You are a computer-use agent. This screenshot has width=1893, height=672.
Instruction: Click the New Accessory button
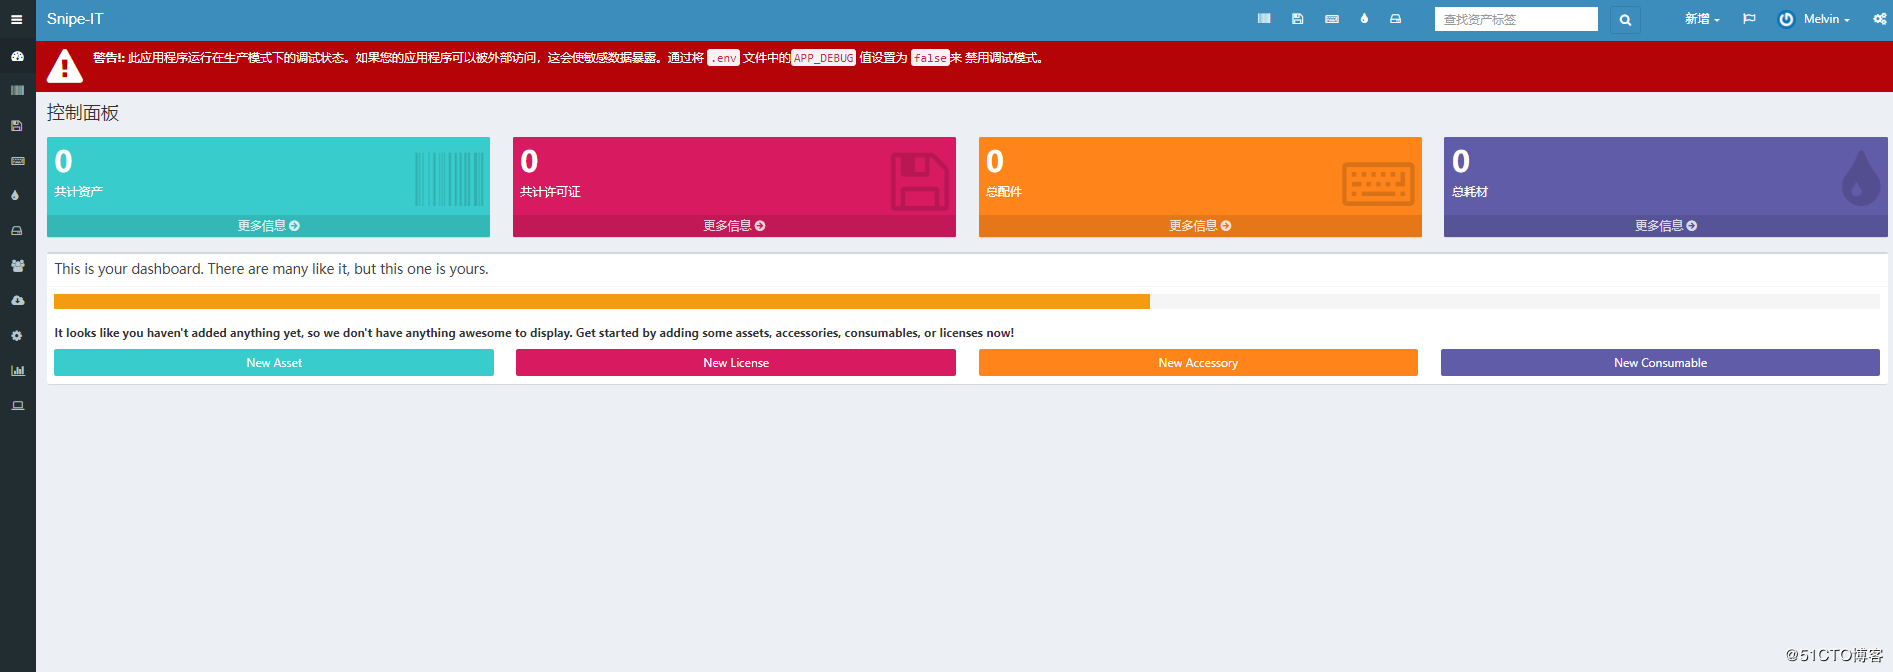tap(1198, 363)
